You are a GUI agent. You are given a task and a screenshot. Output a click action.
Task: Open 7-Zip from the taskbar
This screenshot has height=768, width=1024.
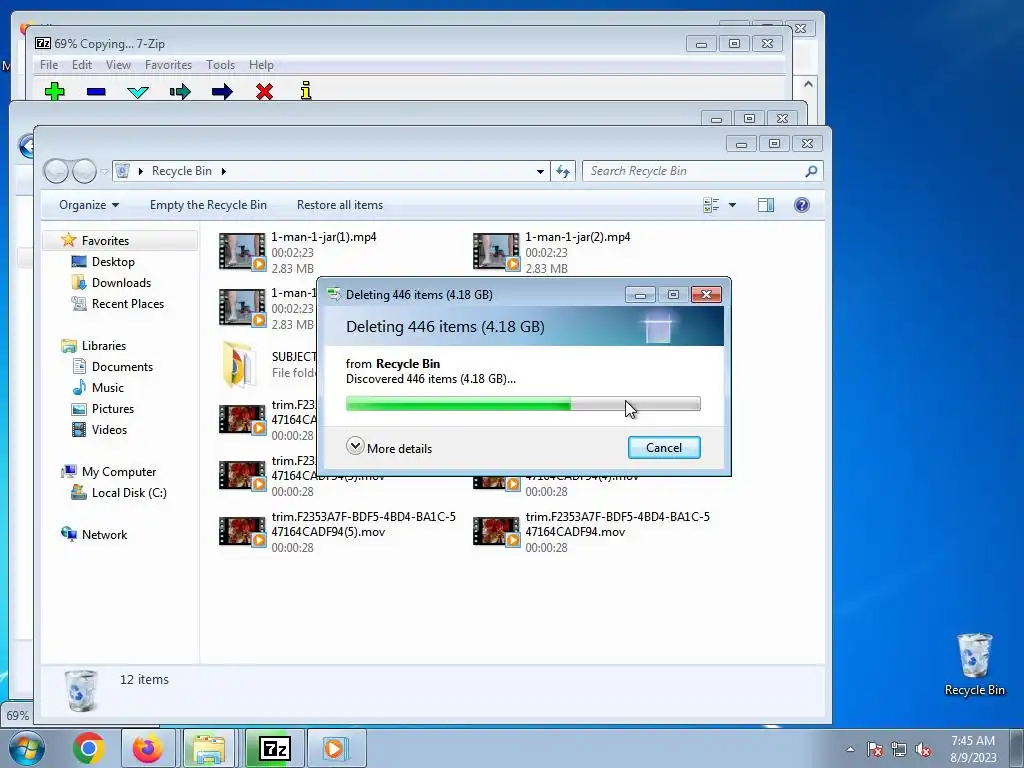274,748
